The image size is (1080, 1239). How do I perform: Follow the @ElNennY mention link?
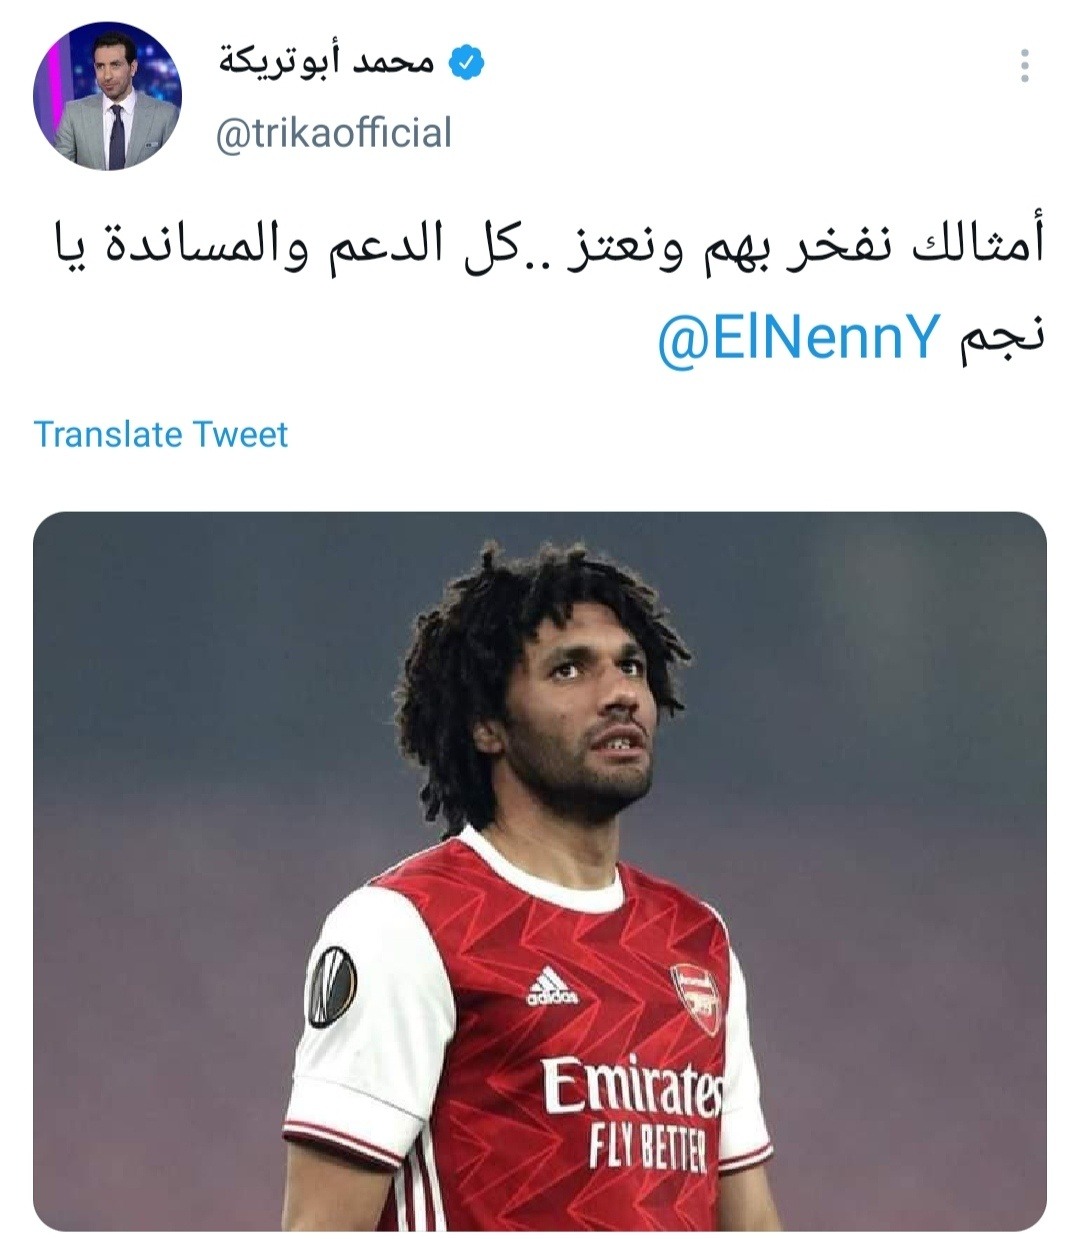(799, 340)
